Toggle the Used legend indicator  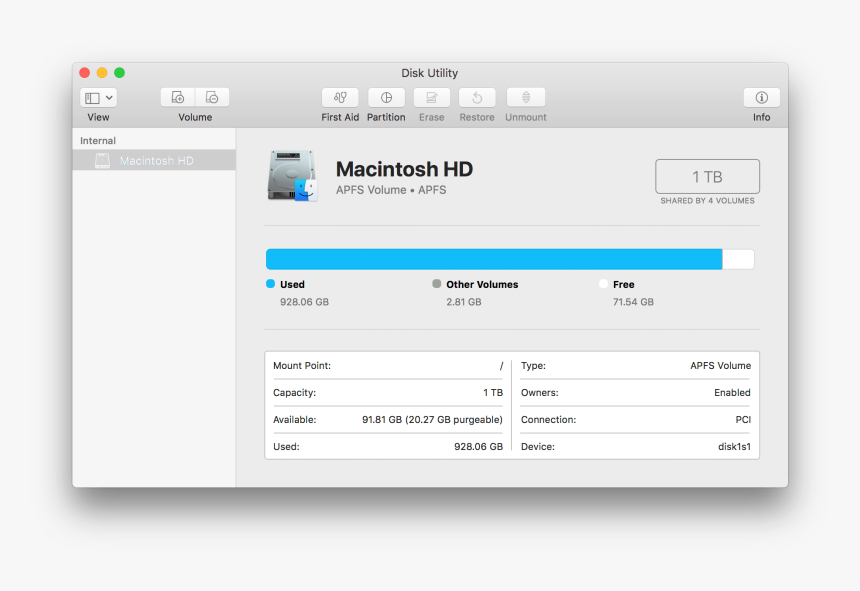pyautogui.click(x=268, y=284)
